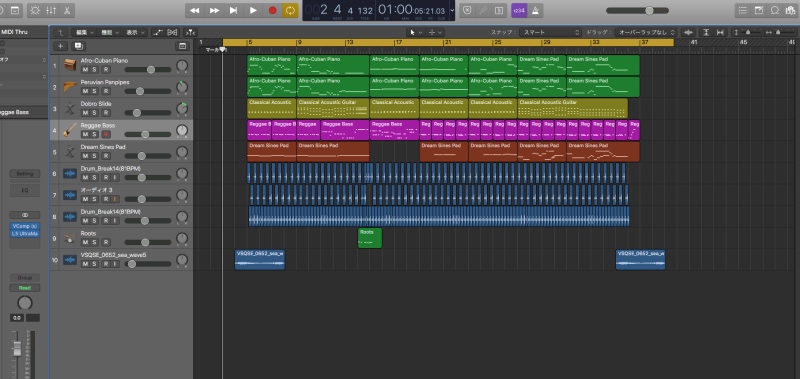Open the Editors (scissors) button
The image size is (800, 379).
pyautogui.click(x=67, y=10)
